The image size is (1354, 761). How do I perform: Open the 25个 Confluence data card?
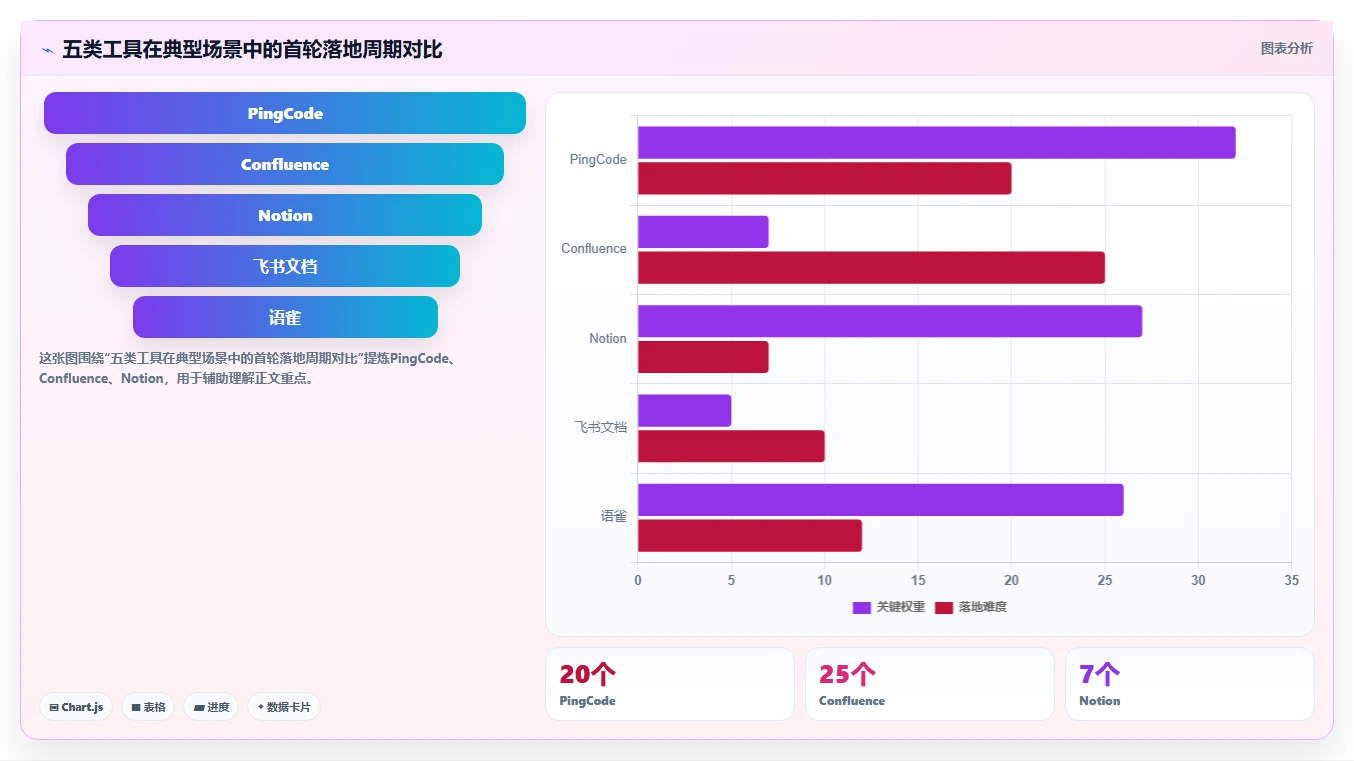[x=930, y=684]
